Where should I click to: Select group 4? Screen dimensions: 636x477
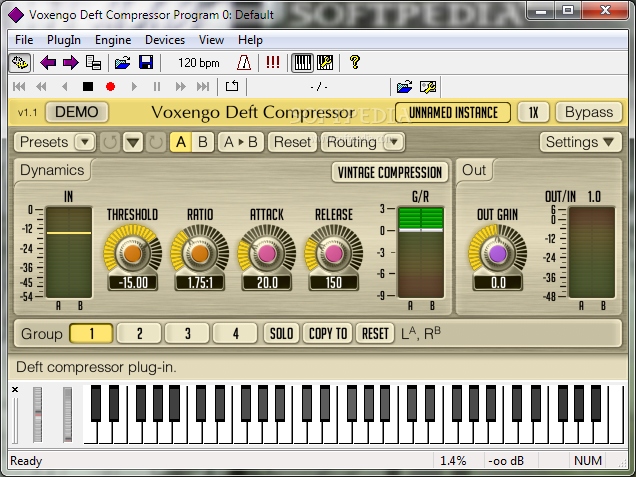(x=235, y=333)
